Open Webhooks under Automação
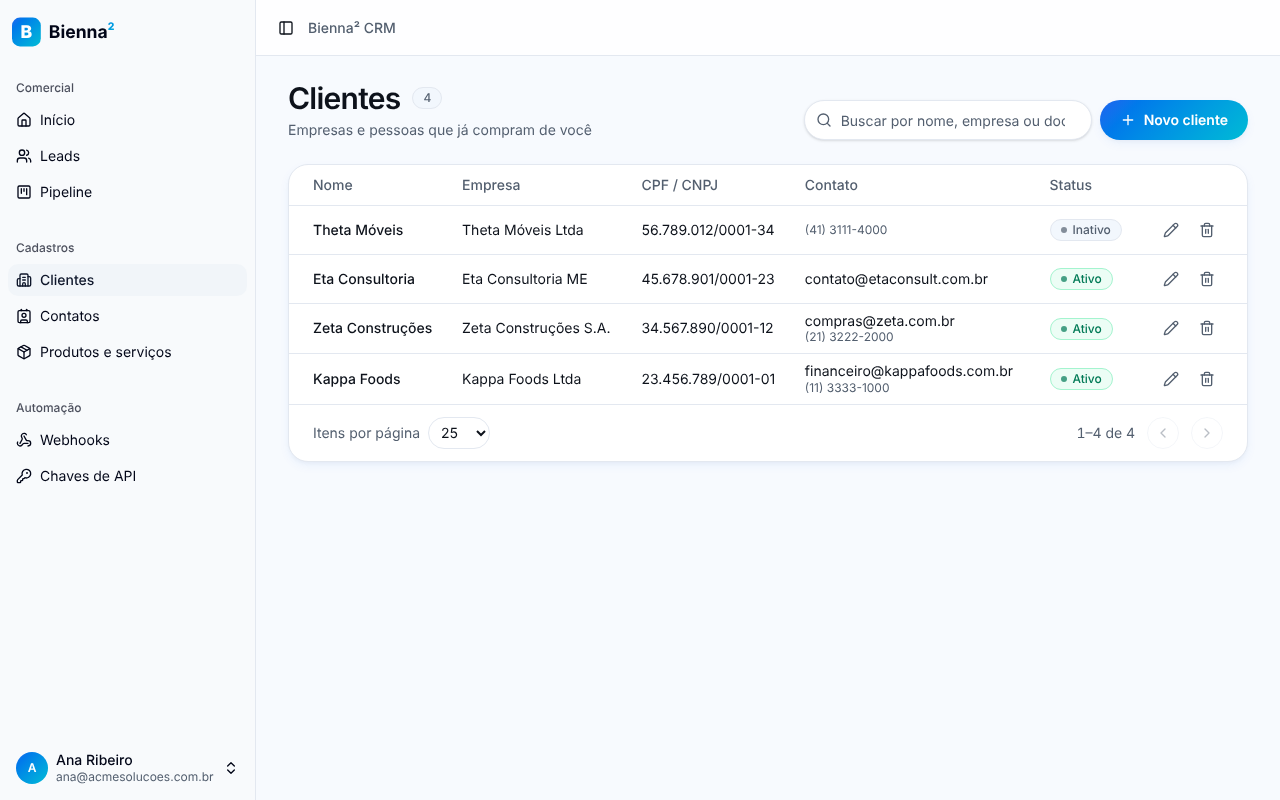The width and height of the screenshot is (1280, 800). [x=127, y=440]
